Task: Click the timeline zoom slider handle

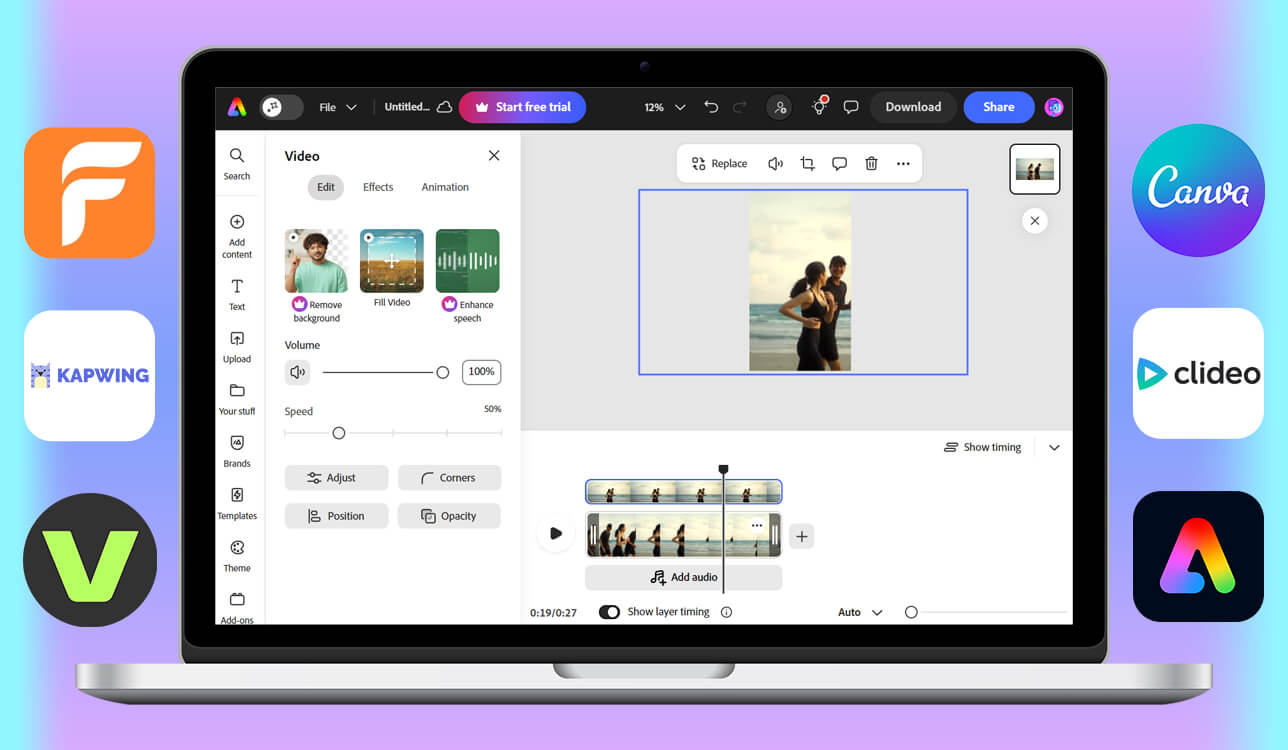Action: coord(911,612)
